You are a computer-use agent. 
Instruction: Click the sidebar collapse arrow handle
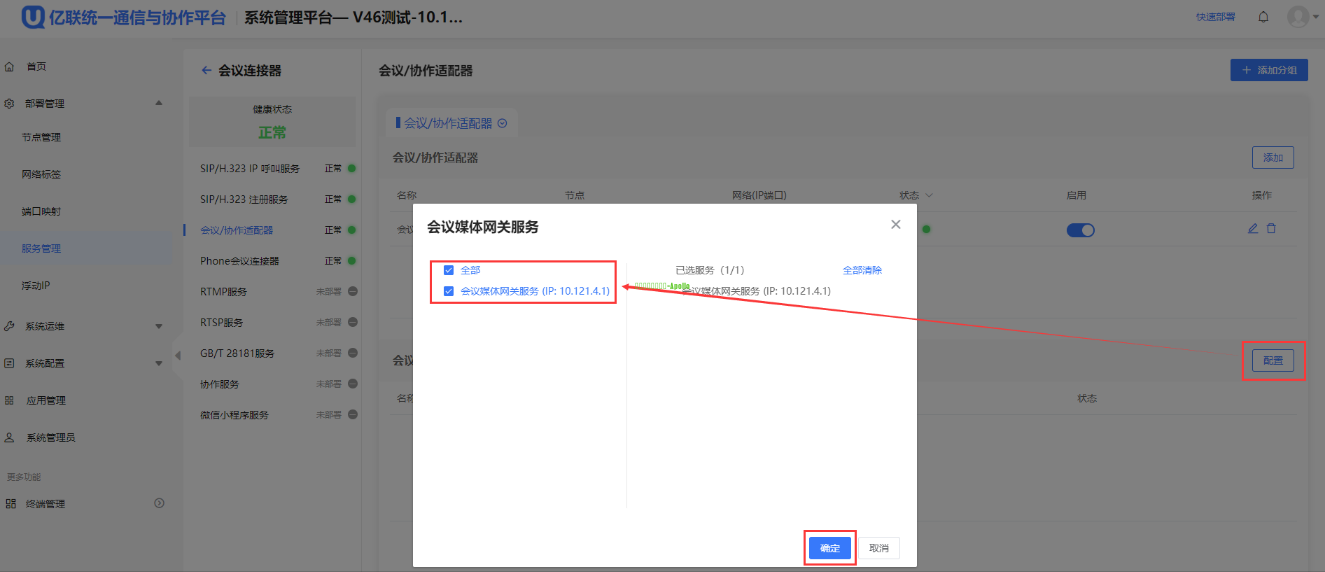coord(178,355)
